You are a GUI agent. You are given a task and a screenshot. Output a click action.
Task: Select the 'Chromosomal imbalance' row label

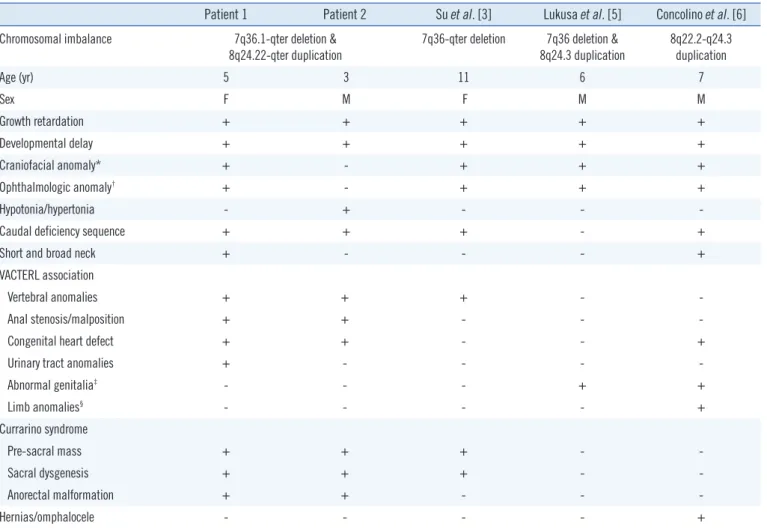pyautogui.click(x=56, y=39)
